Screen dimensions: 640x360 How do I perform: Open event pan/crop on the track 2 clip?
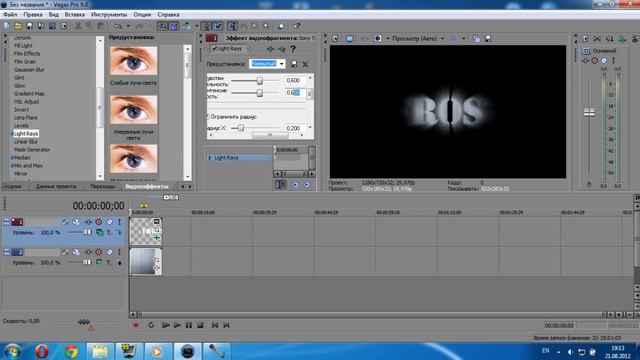(x=157, y=260)
